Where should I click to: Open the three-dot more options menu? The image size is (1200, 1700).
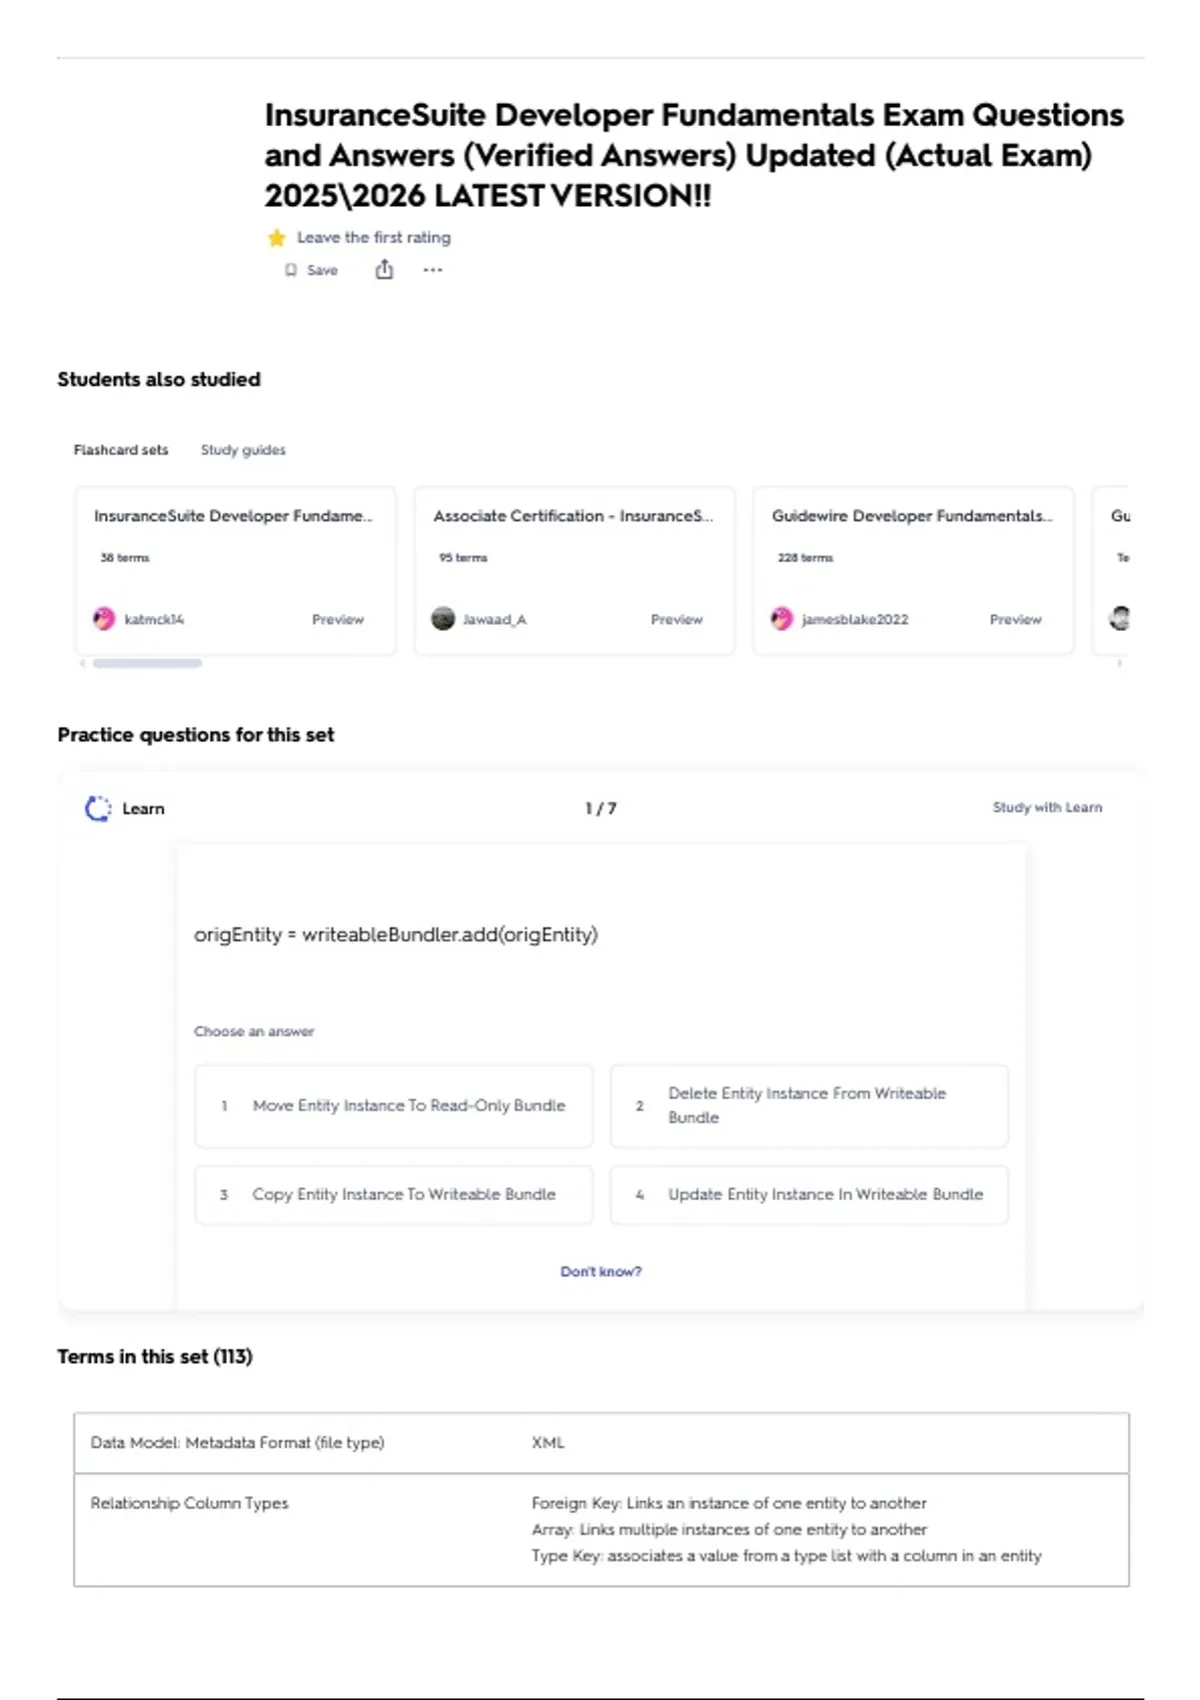[432, 270]
